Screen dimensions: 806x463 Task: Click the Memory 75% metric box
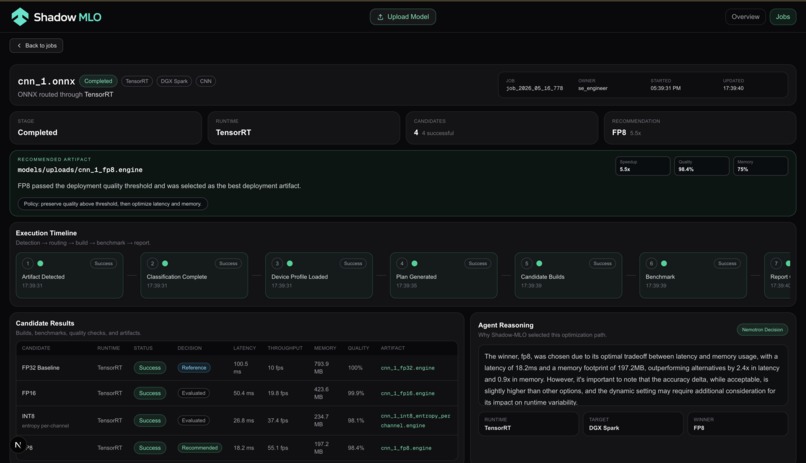pyautogui.click(x=761, y=166)
